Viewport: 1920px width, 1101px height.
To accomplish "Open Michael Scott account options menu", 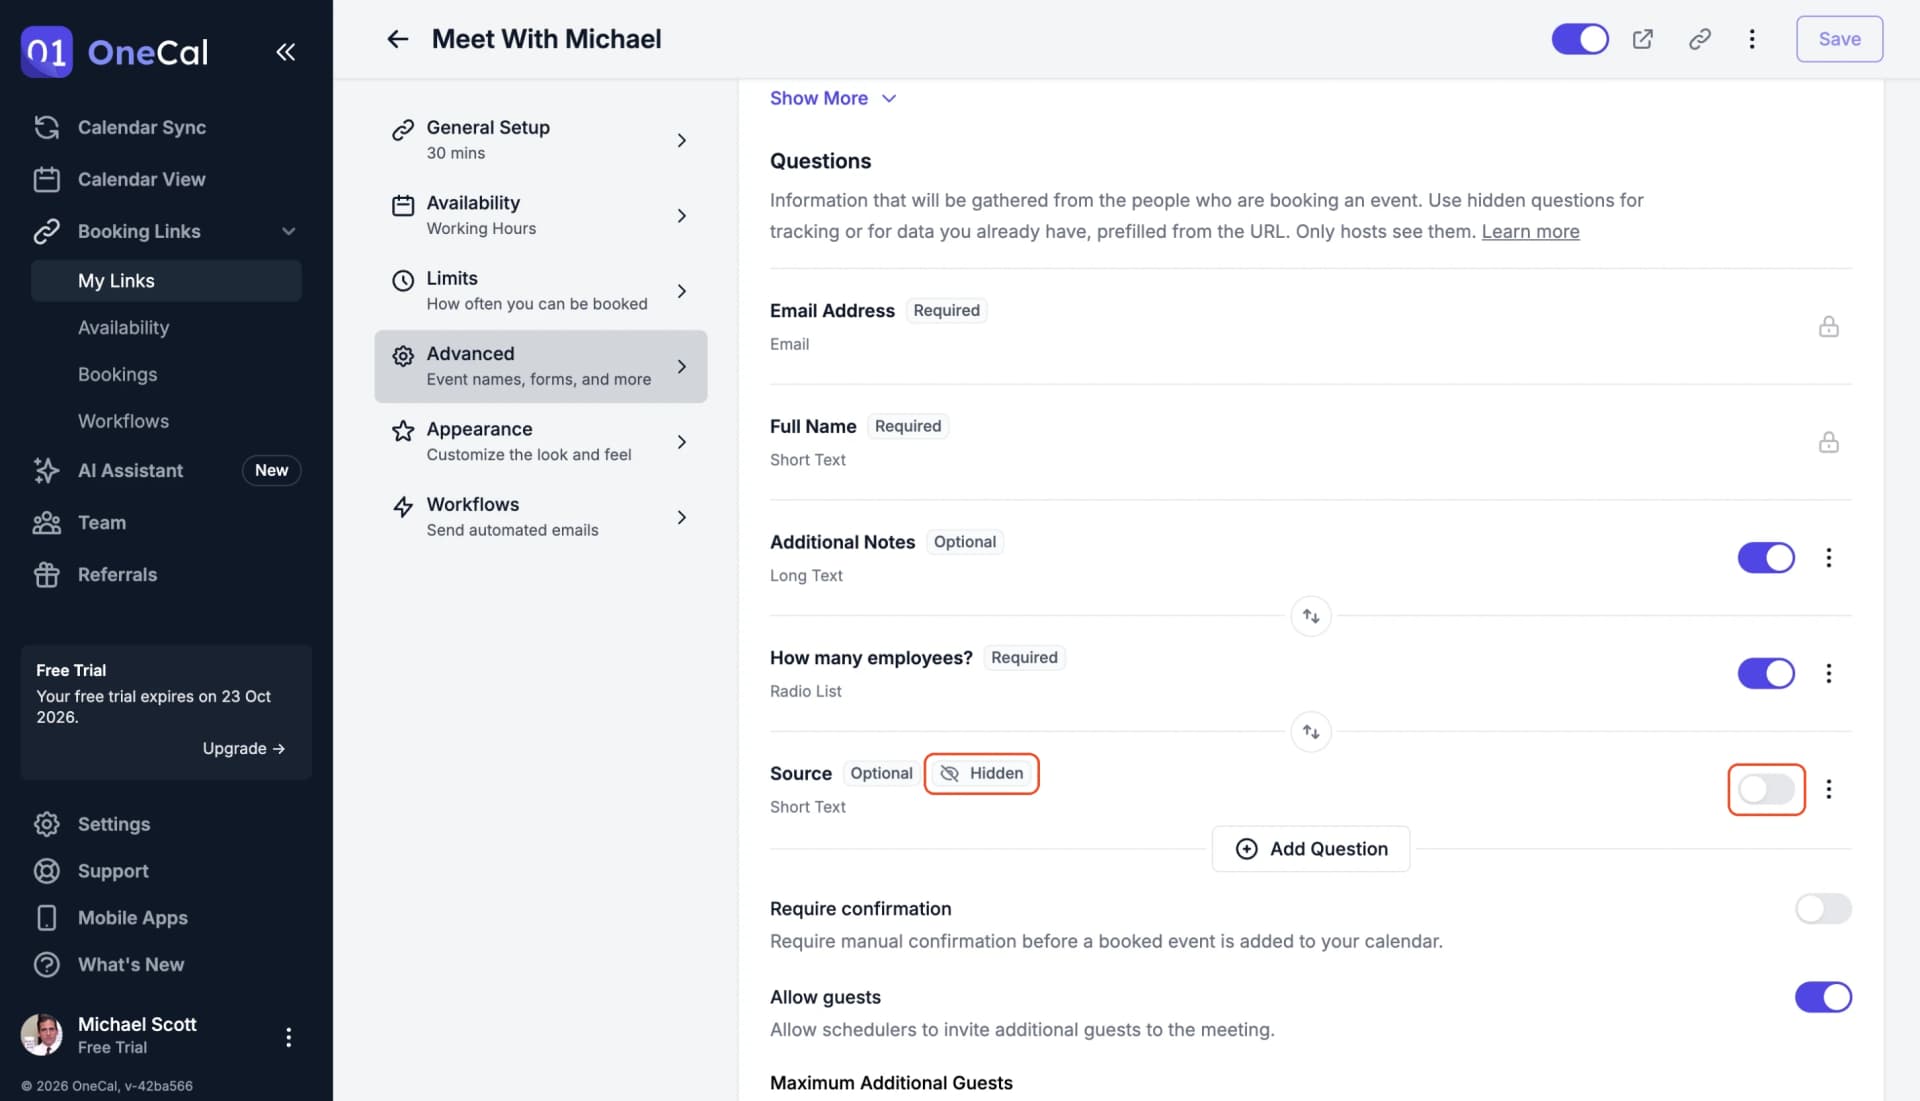I will tap(288, 1038).
